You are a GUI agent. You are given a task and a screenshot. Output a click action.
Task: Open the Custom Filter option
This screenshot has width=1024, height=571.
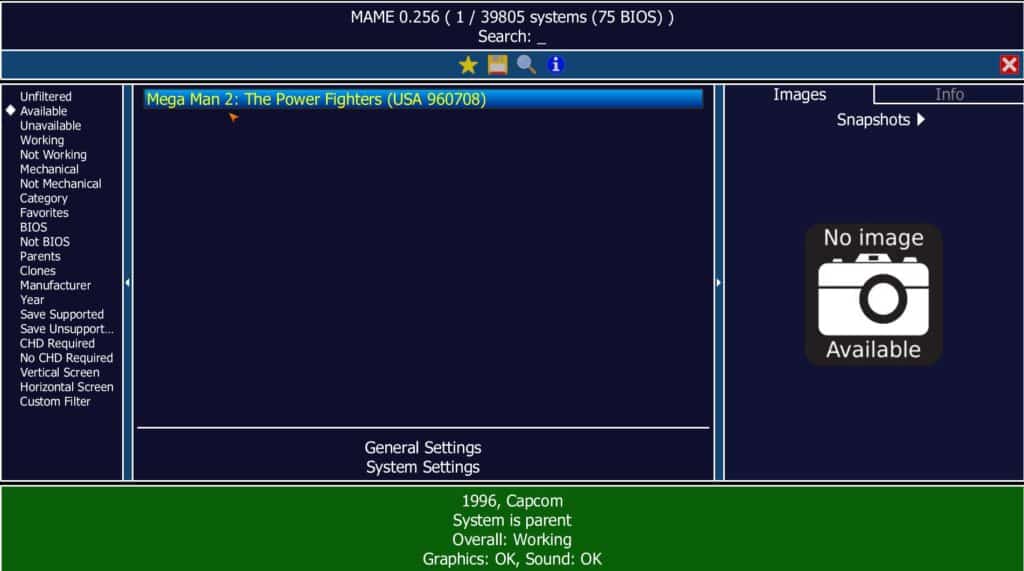(x=55, y=401)
